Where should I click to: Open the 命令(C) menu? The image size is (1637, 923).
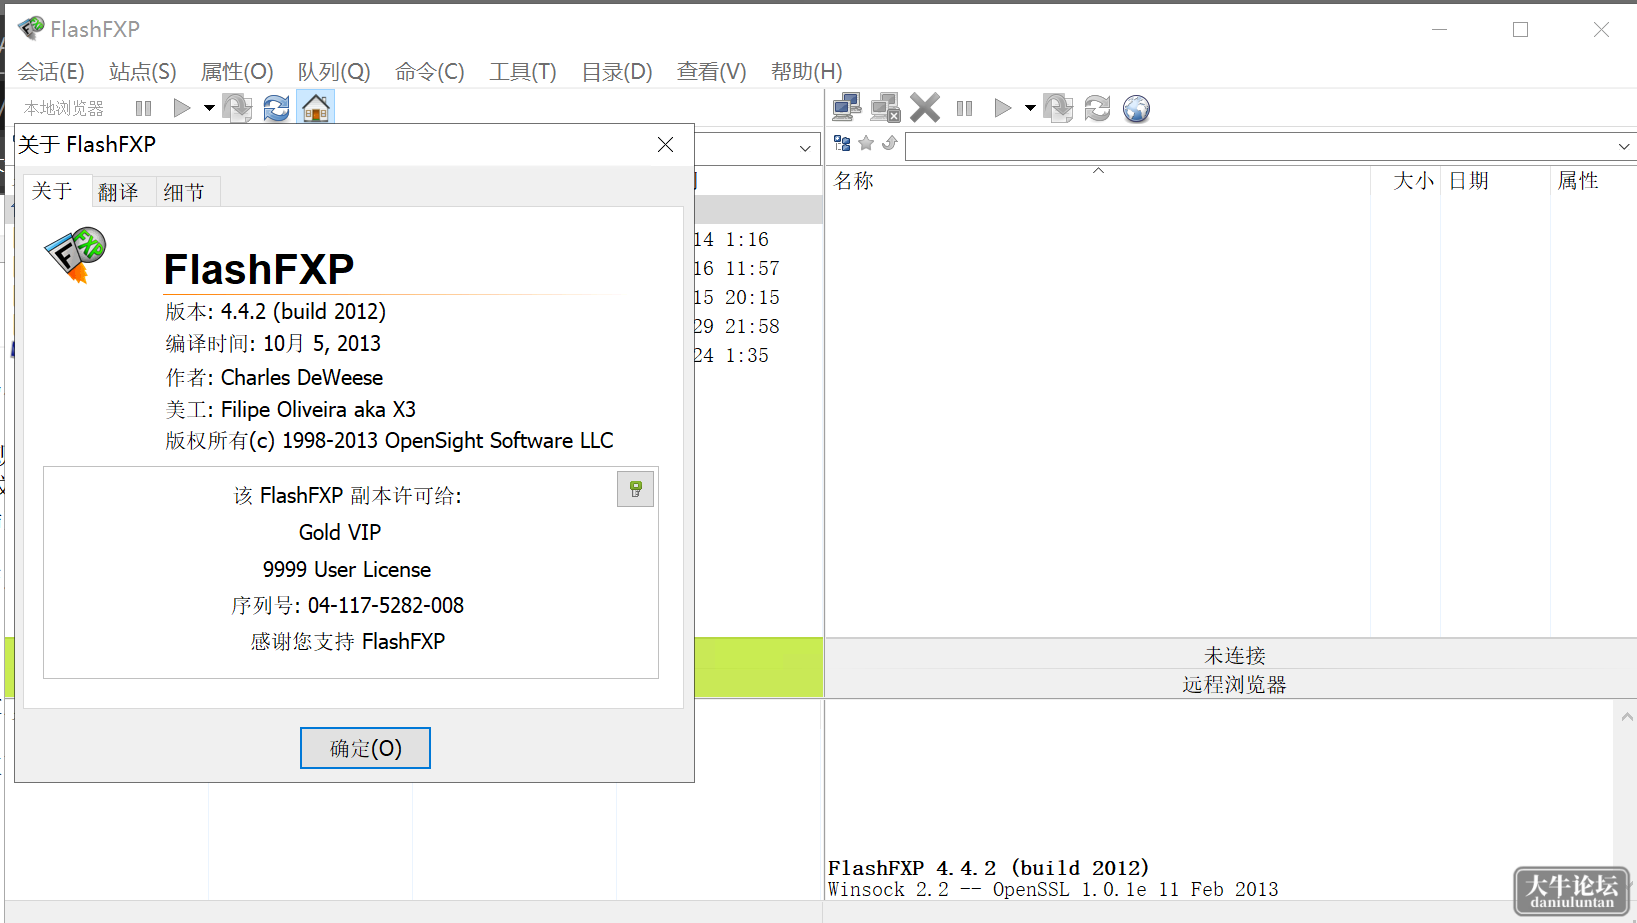pyautogui.click(x=430, y=72)
